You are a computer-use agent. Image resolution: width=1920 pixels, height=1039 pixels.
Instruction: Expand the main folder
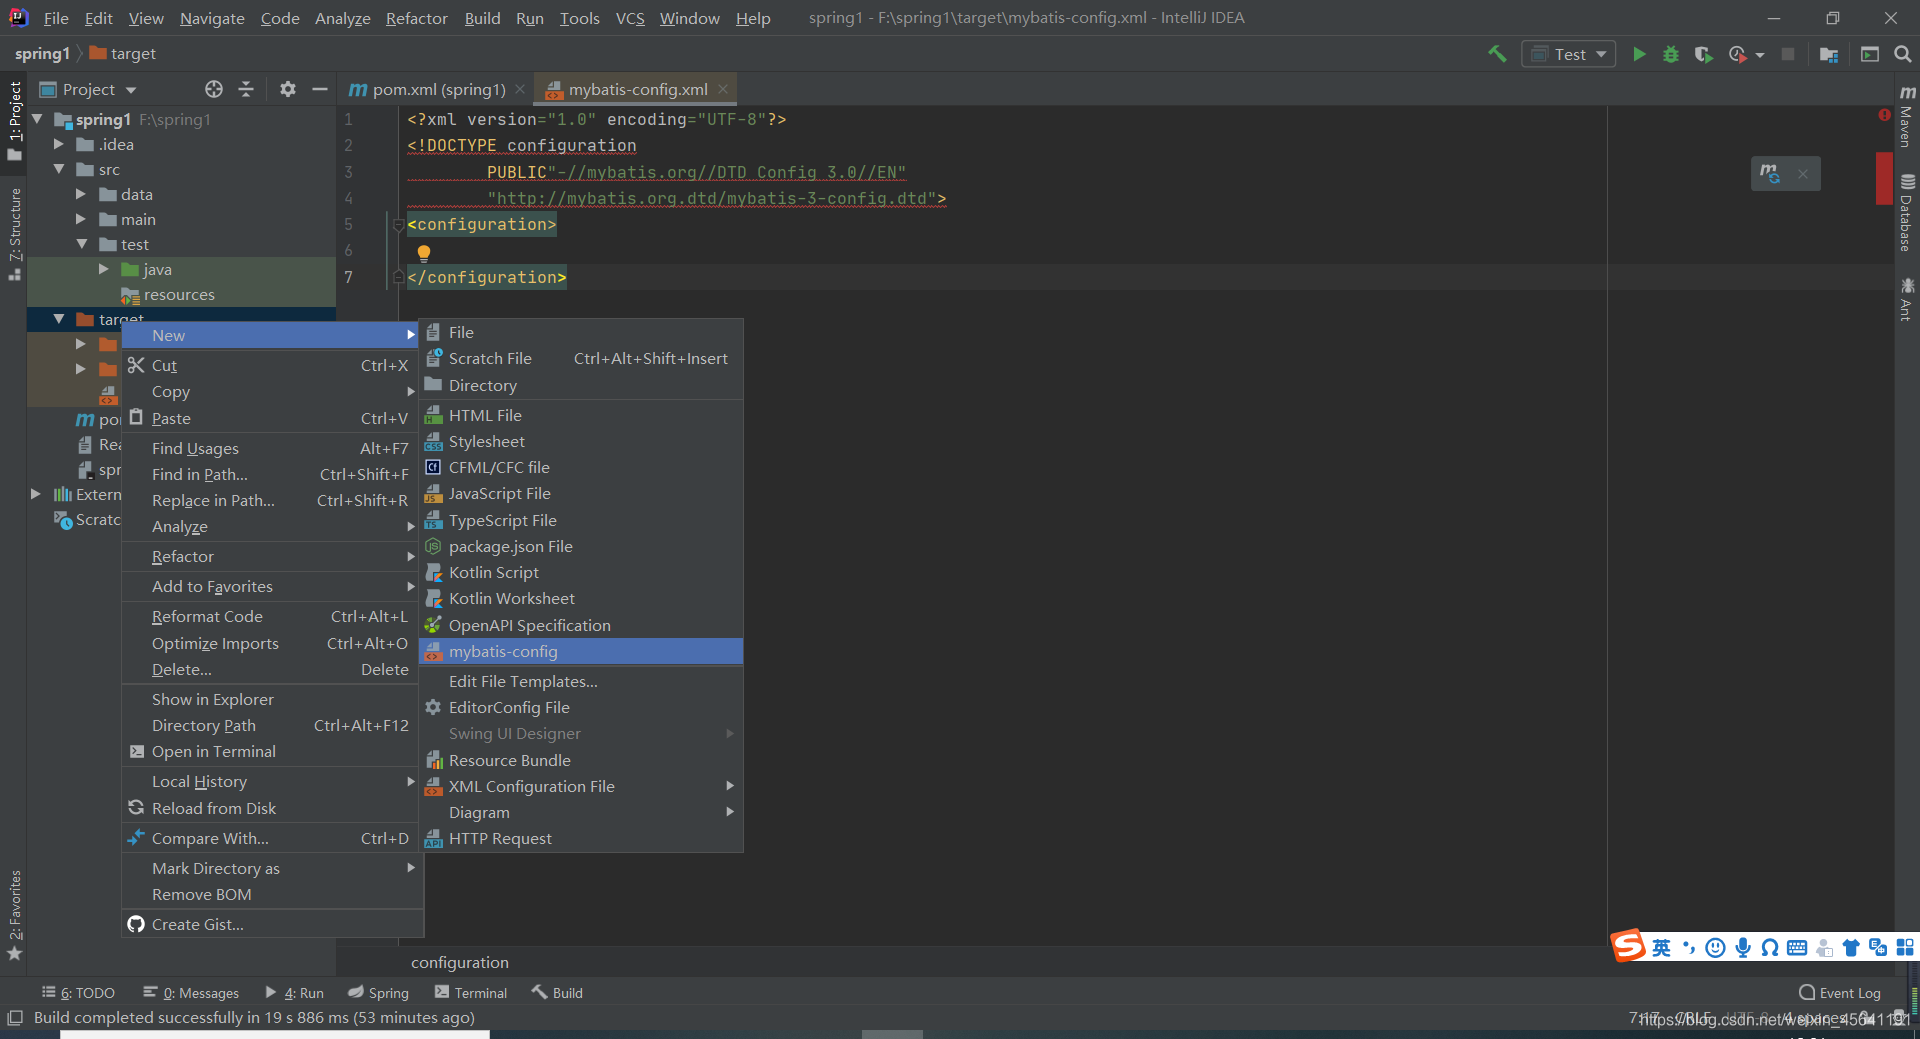[81, 219]
